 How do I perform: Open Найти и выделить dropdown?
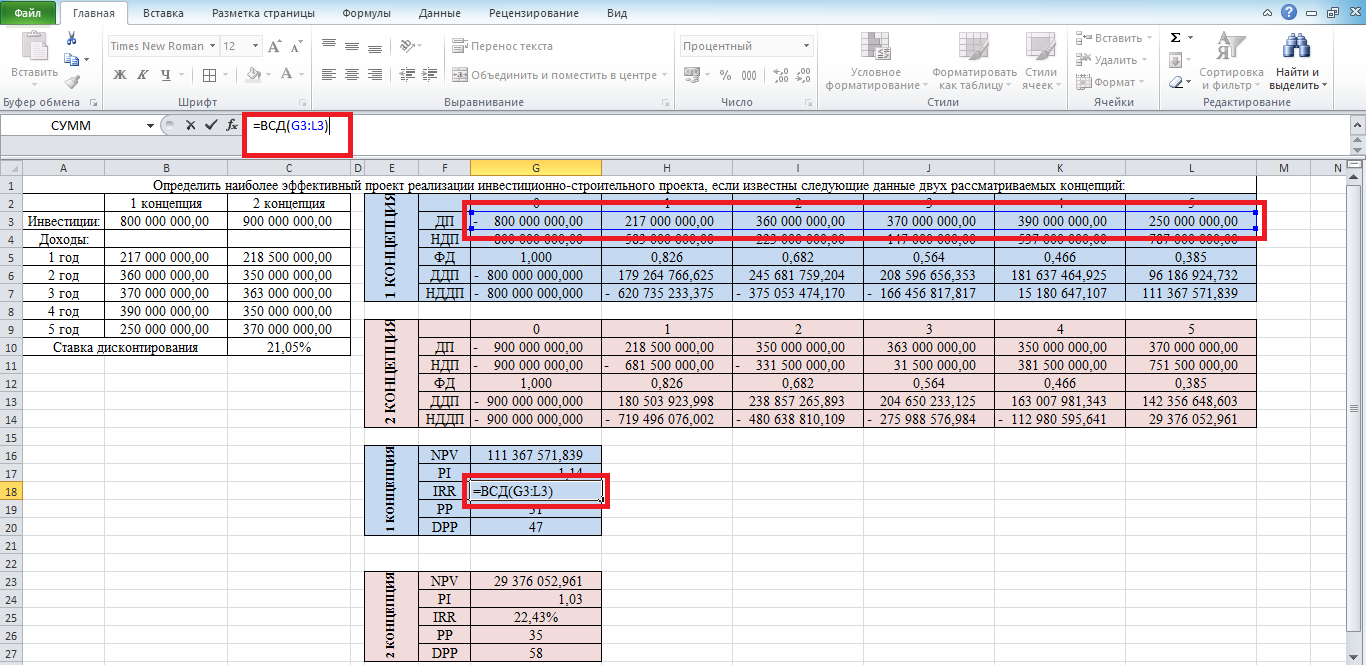tap(1298, 61)
